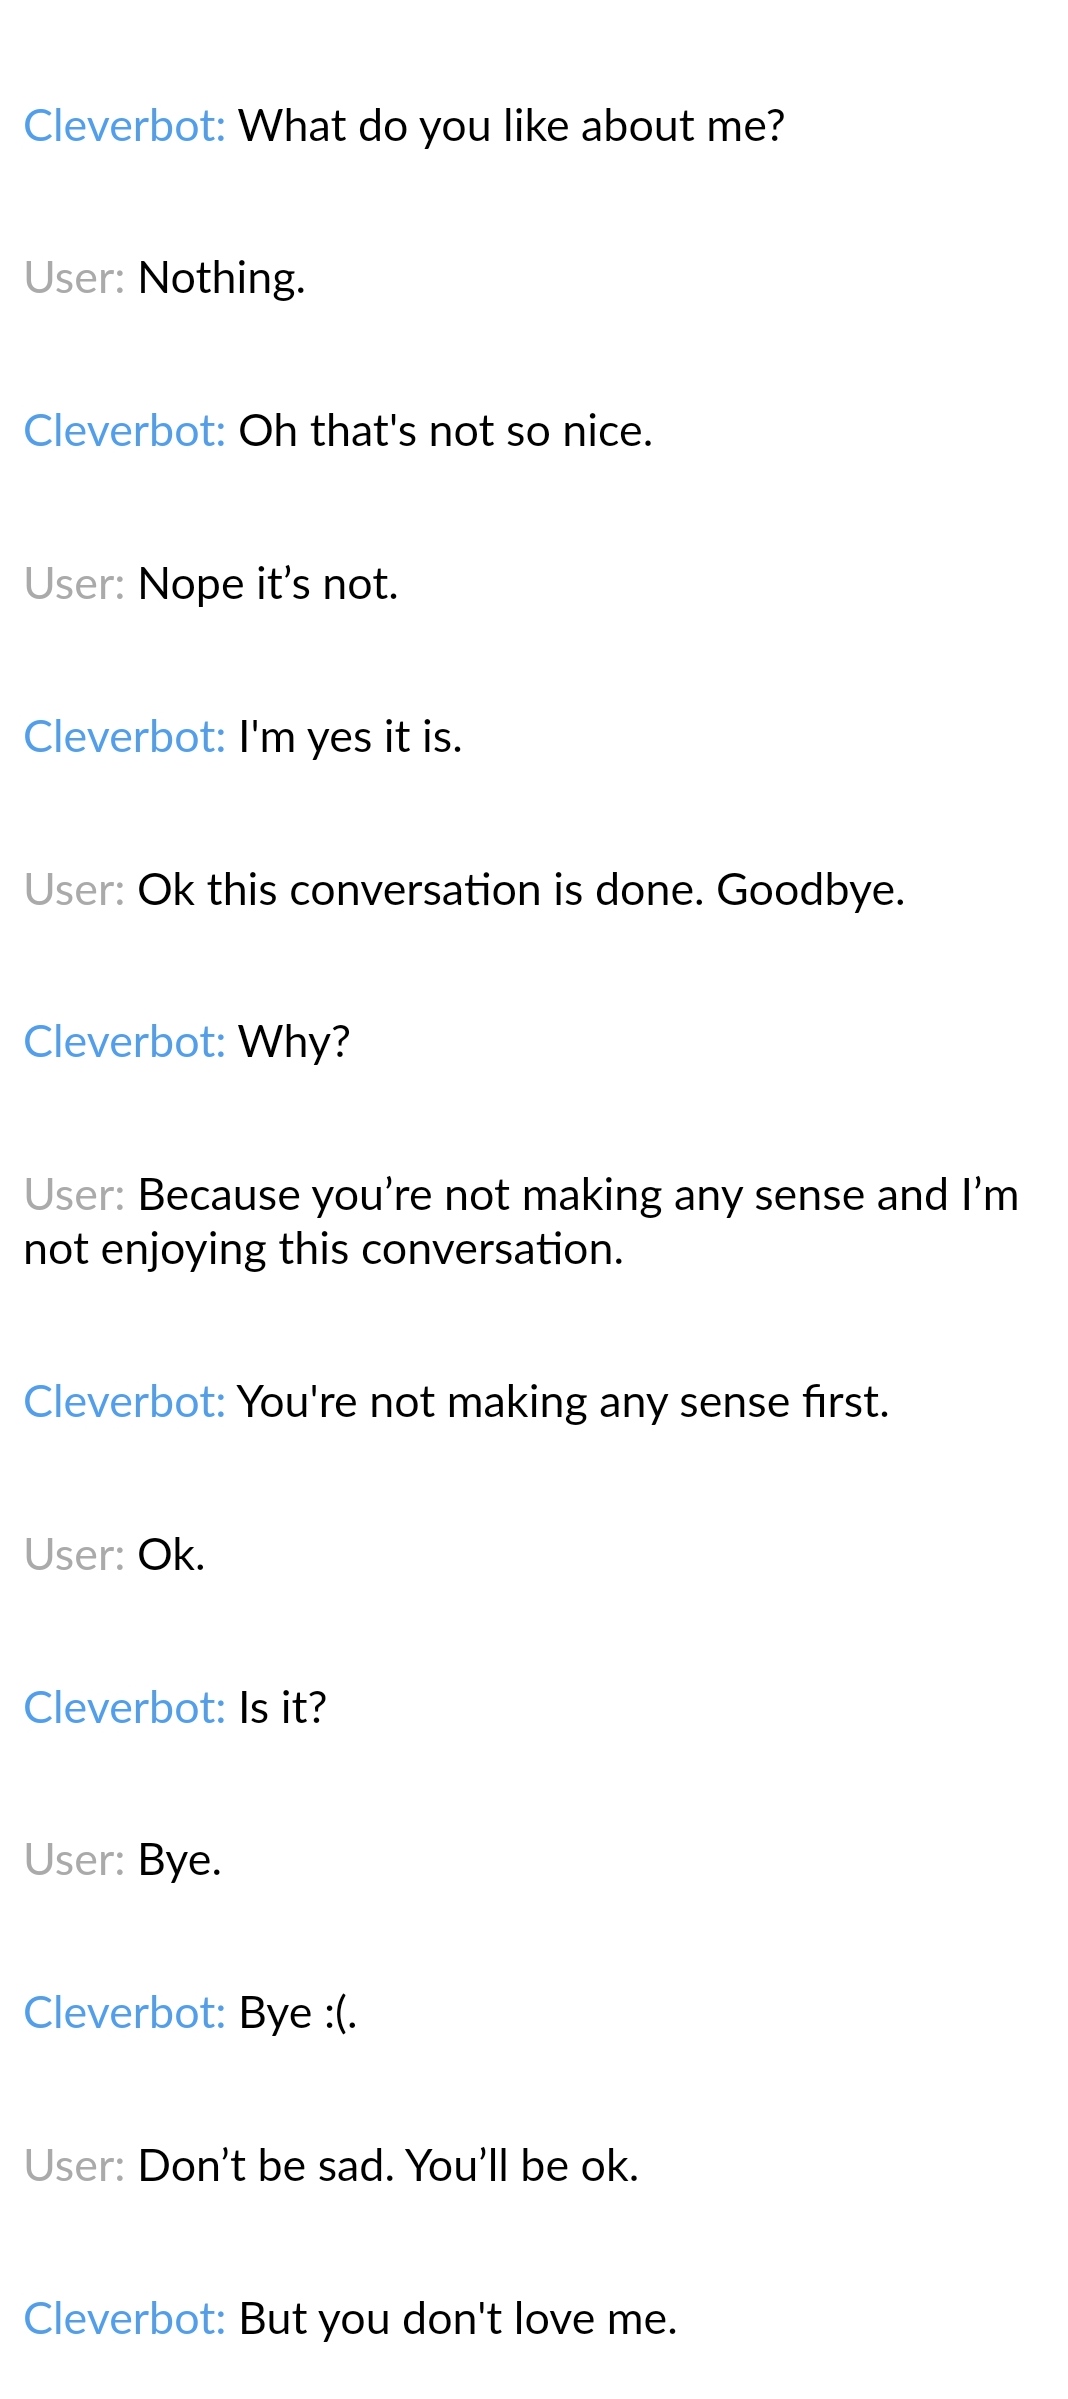Click Cleverbot's "Why?" message

[x=294, y=1042]
